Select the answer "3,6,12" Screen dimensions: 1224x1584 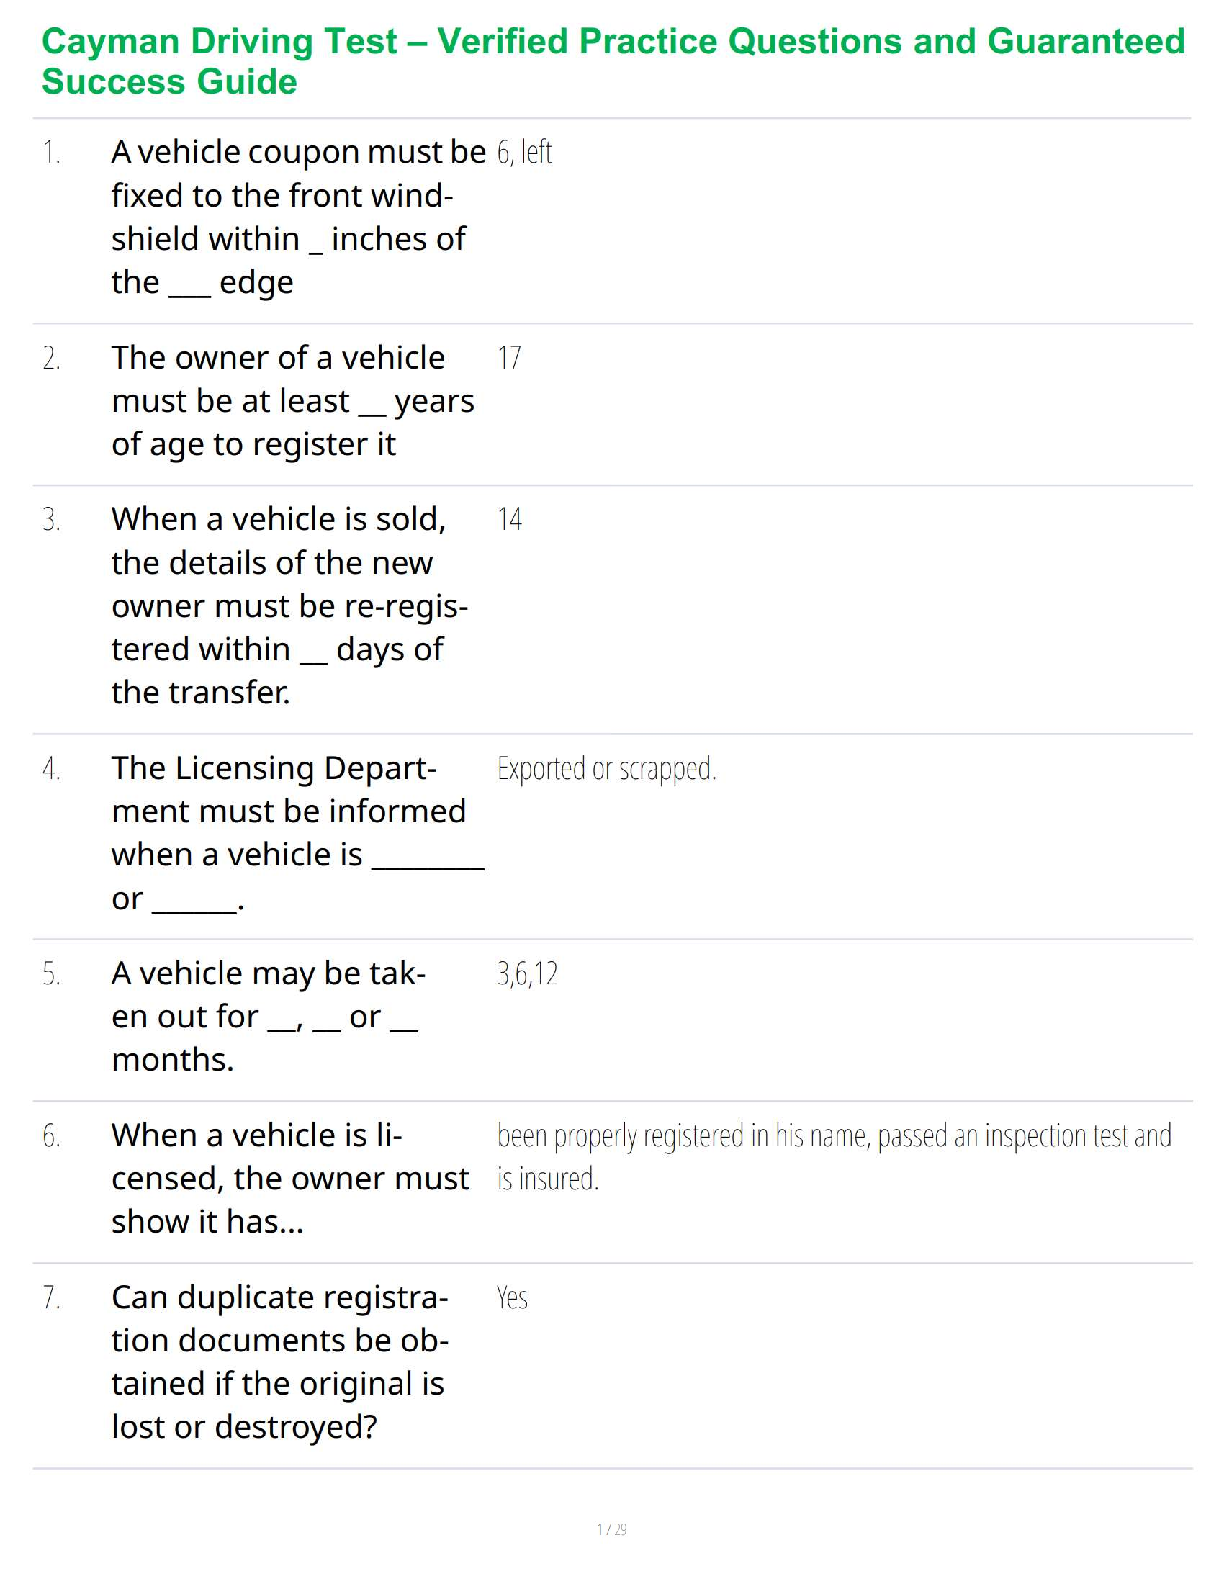pos(527,974)
